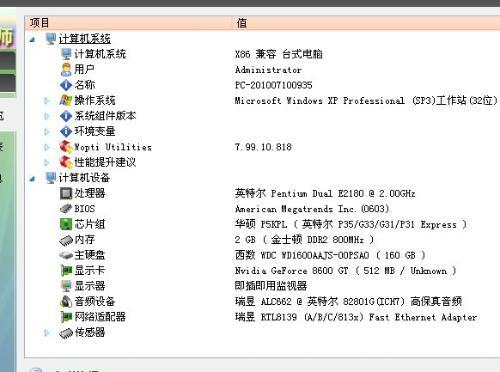500x372 pixels.
Task: Click the 主硬盘 hard drive icon
Action: (x=66, y=255)
